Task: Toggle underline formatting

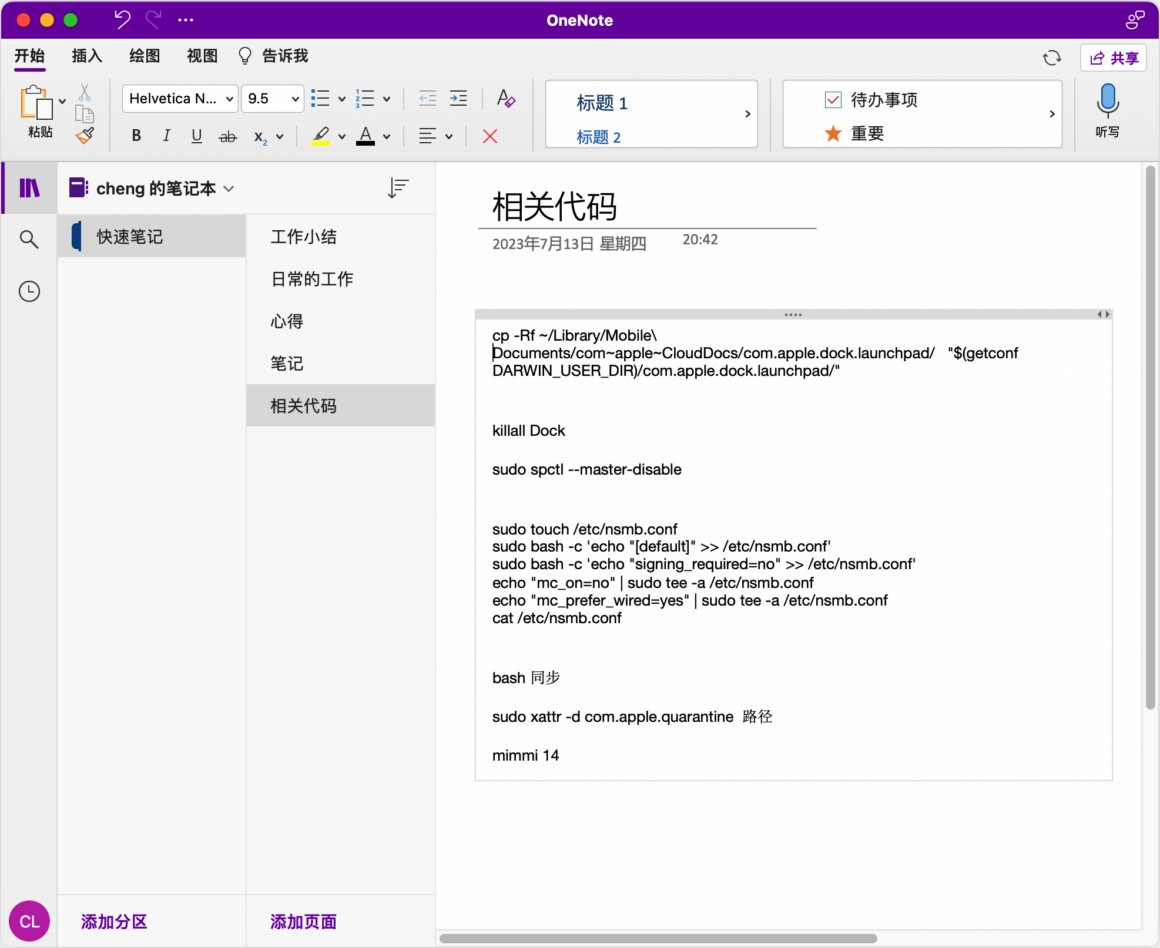Action: point(196,136)
